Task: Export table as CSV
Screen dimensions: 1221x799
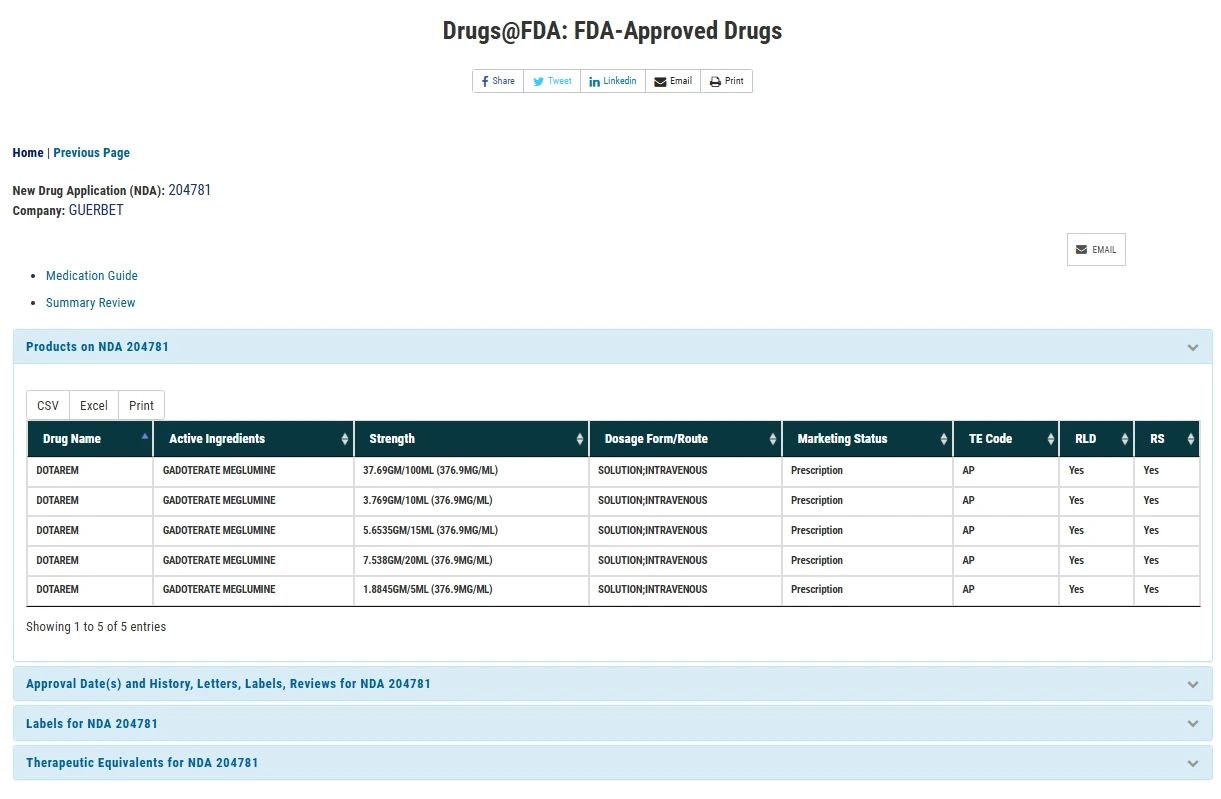Action: 48,405
